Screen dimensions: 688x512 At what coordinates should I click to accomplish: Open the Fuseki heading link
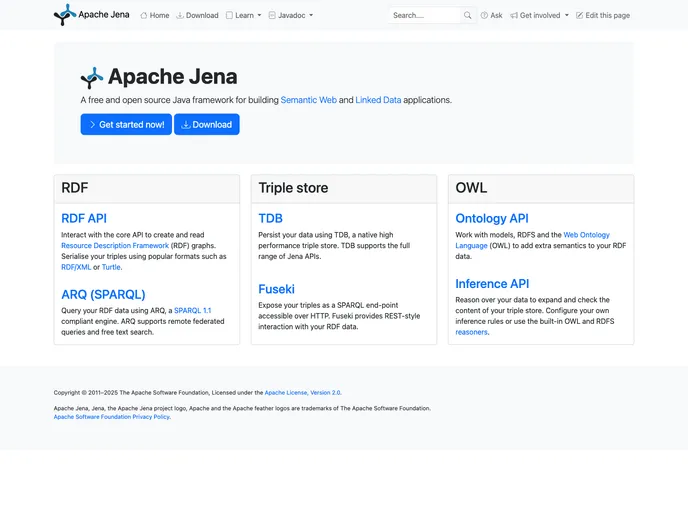(x=276, y=289)
